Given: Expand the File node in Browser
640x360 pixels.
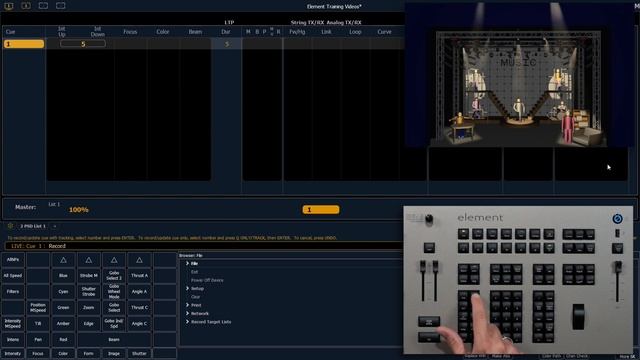Looking at the screenshot, I should pos(187,264).
